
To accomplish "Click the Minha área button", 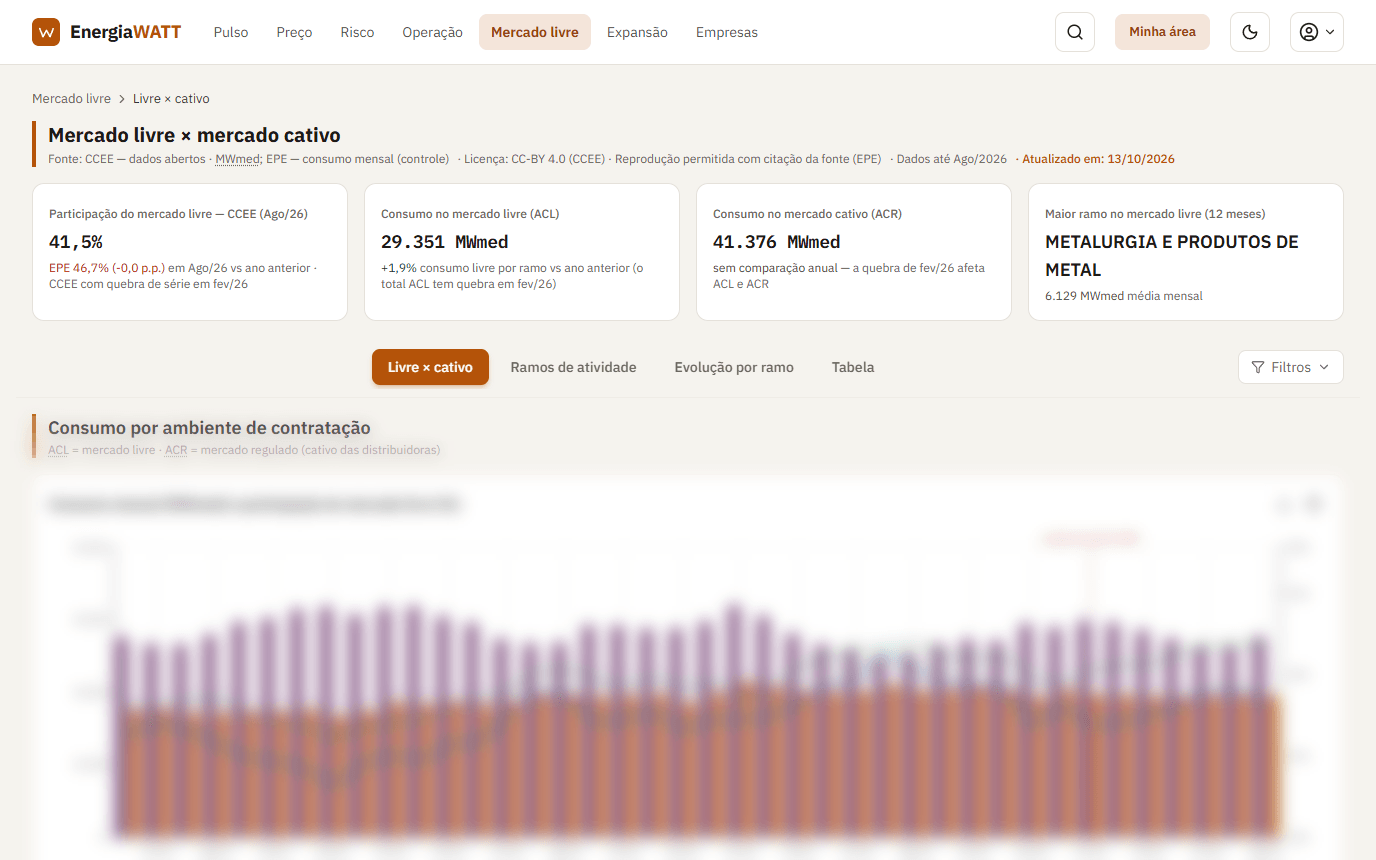I will (1162, 32).
